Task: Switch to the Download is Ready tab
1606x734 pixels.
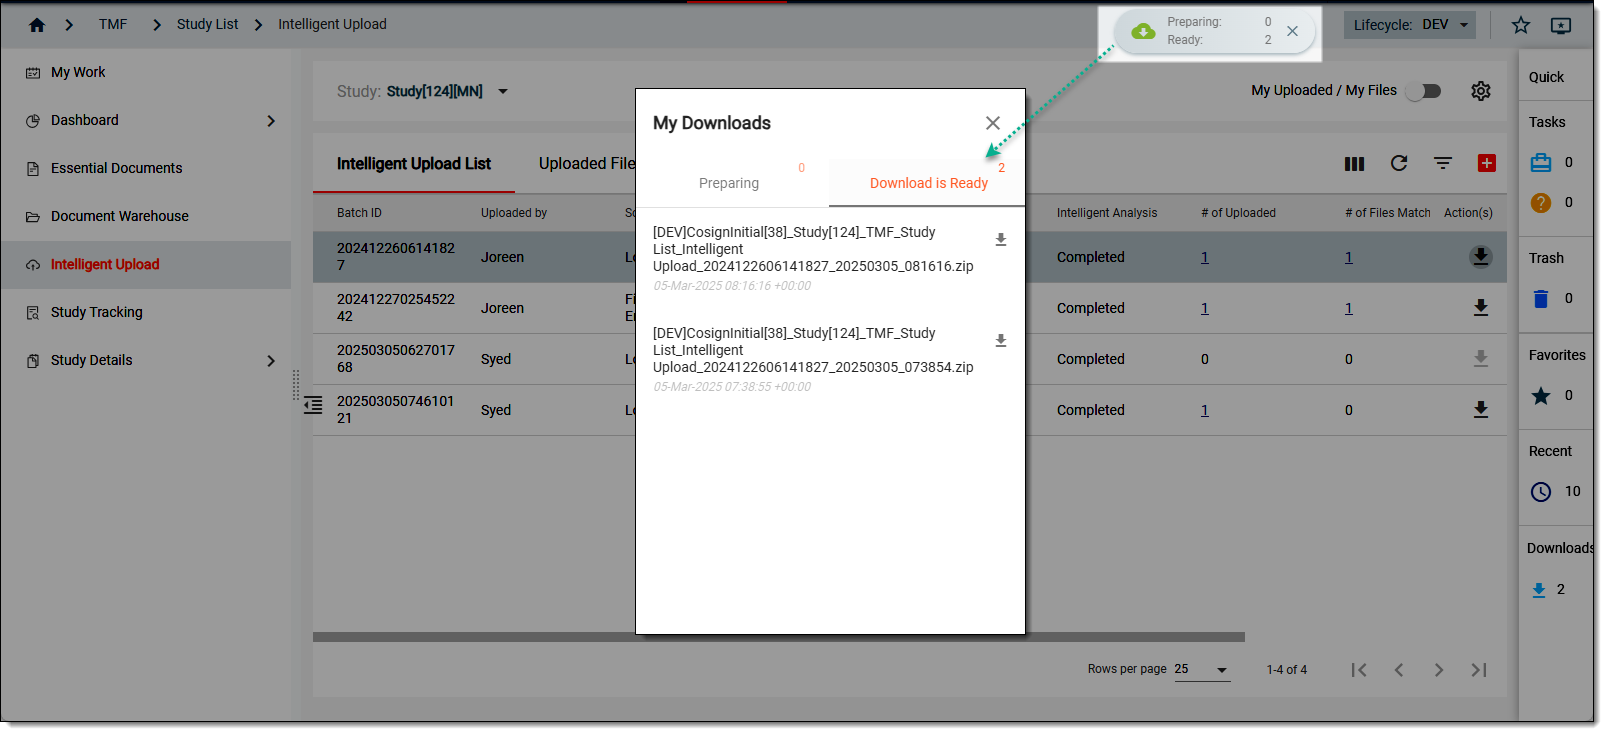Action: [928, 183]
